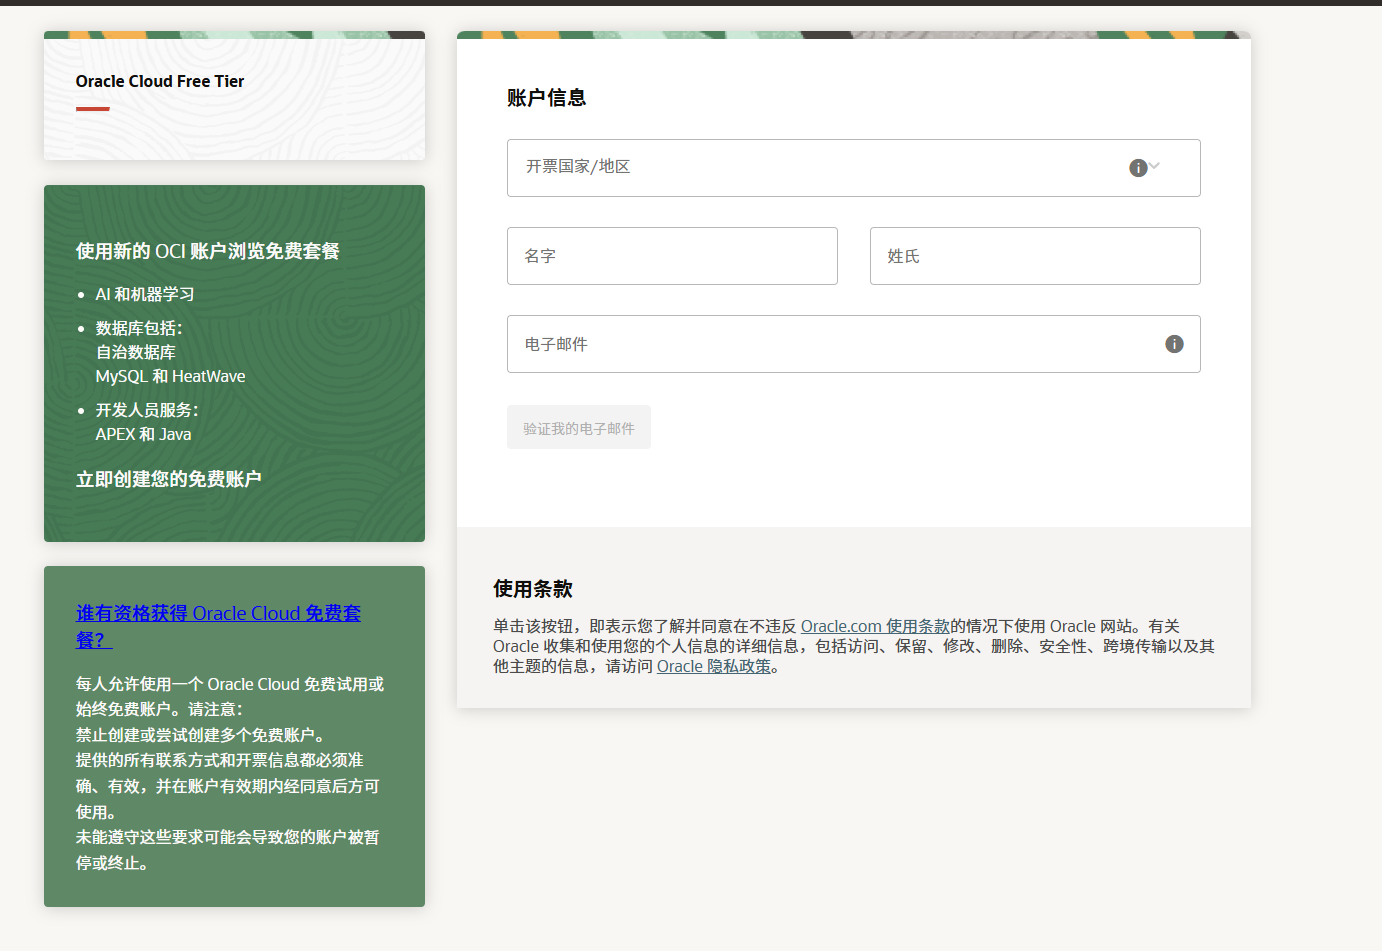The height and width of the screenshot is (951, 1382).
Task: Click the 使用条款 heading
Action: [533, 589]
